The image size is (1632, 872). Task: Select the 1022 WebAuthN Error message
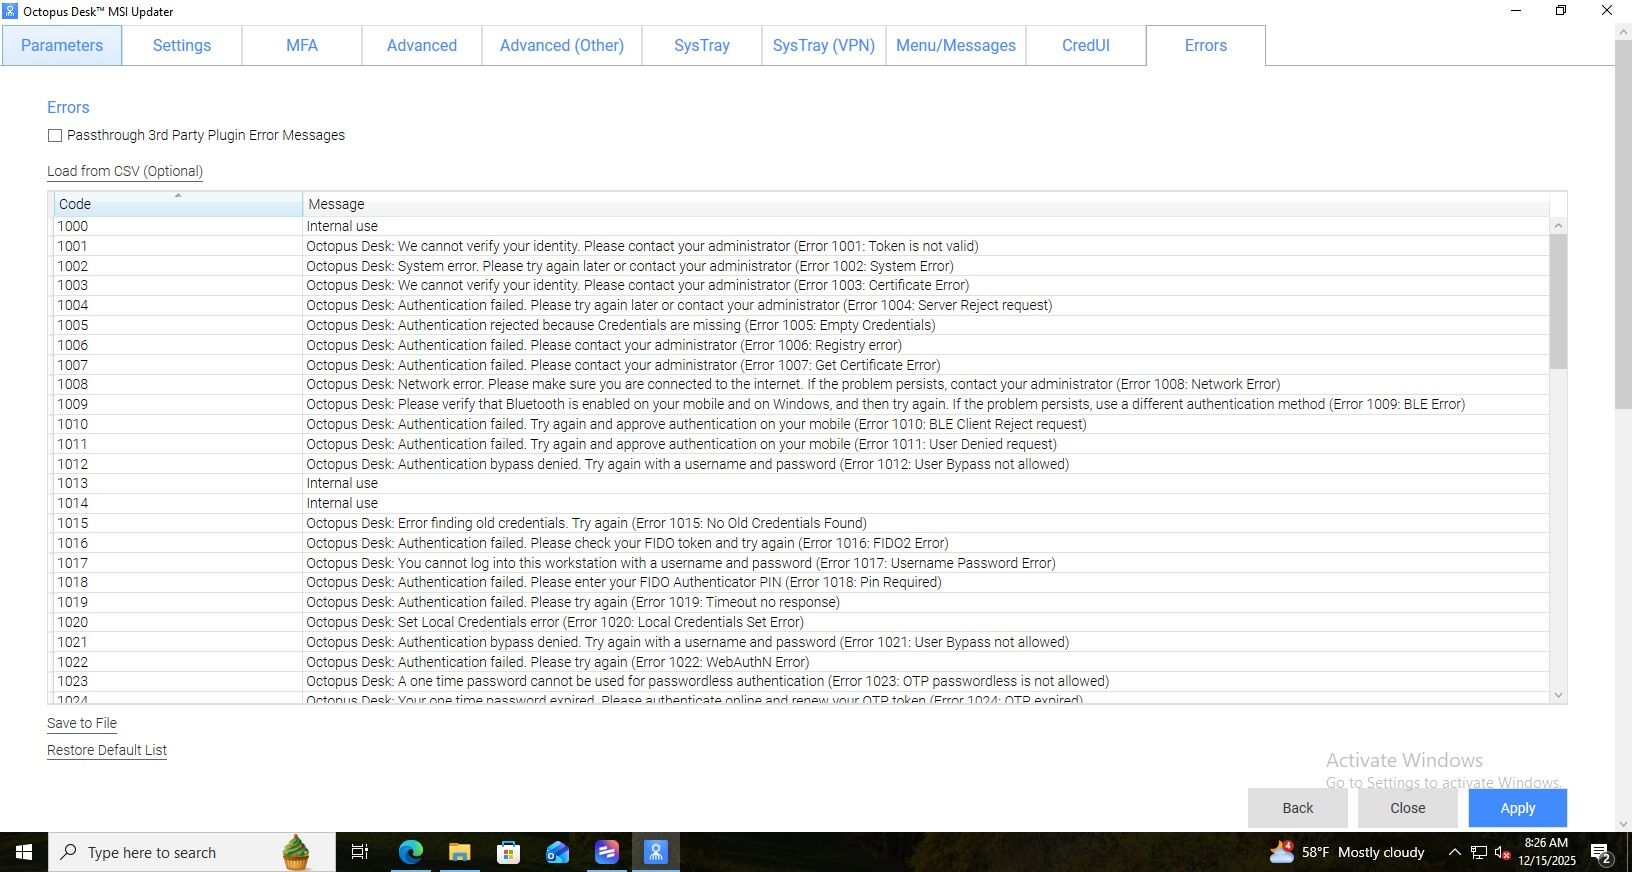558,662
